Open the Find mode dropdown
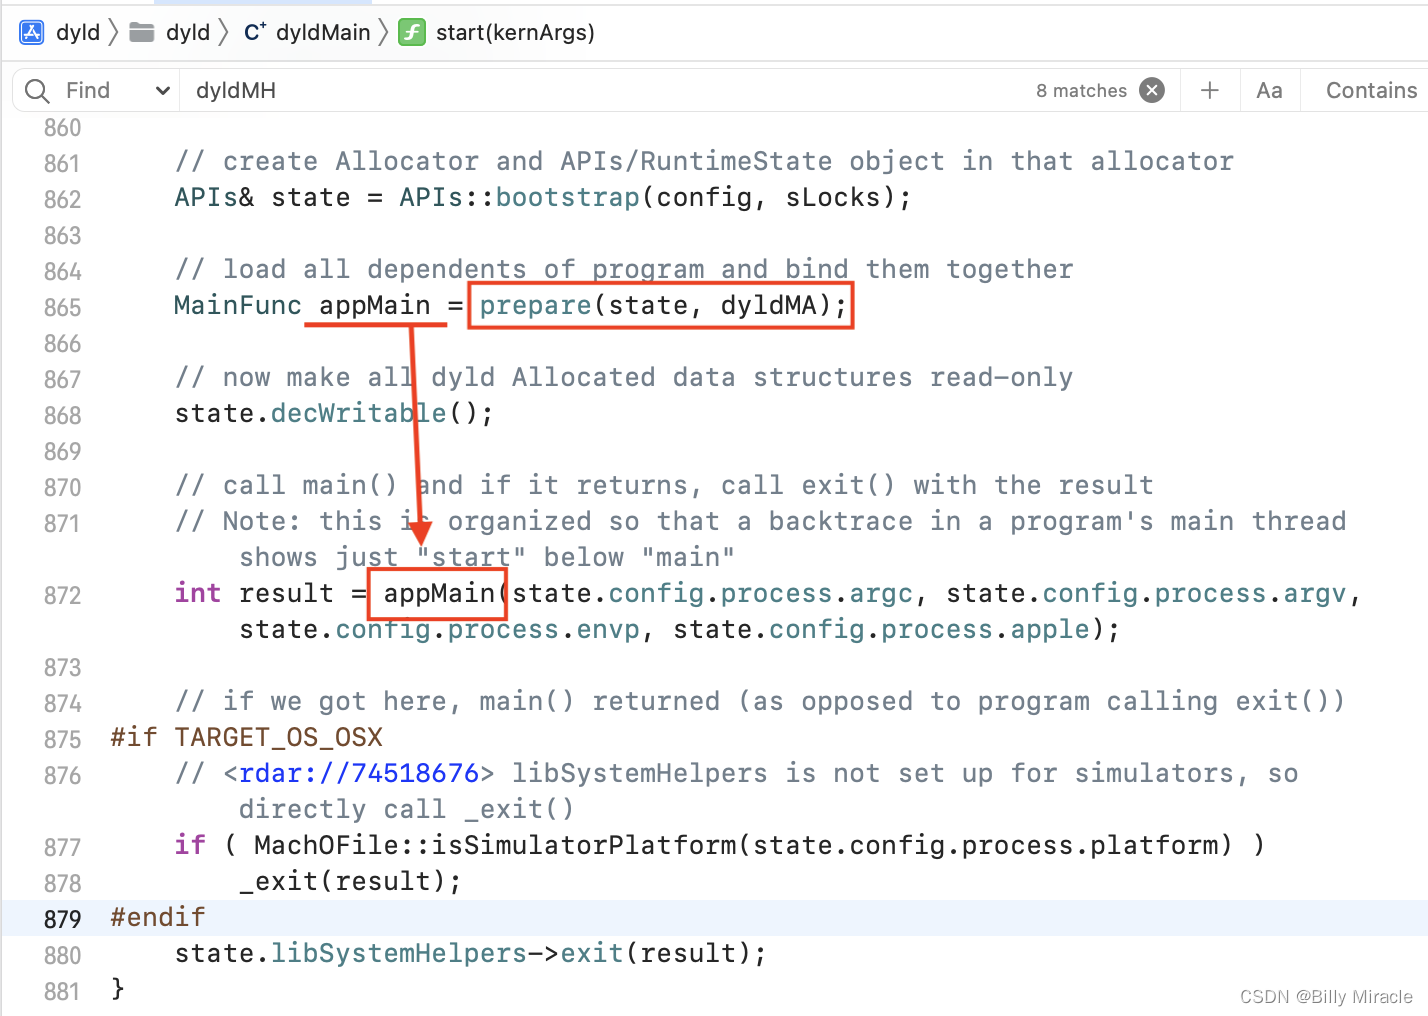Screen dimensions: 1428x1016 point(118,91)
